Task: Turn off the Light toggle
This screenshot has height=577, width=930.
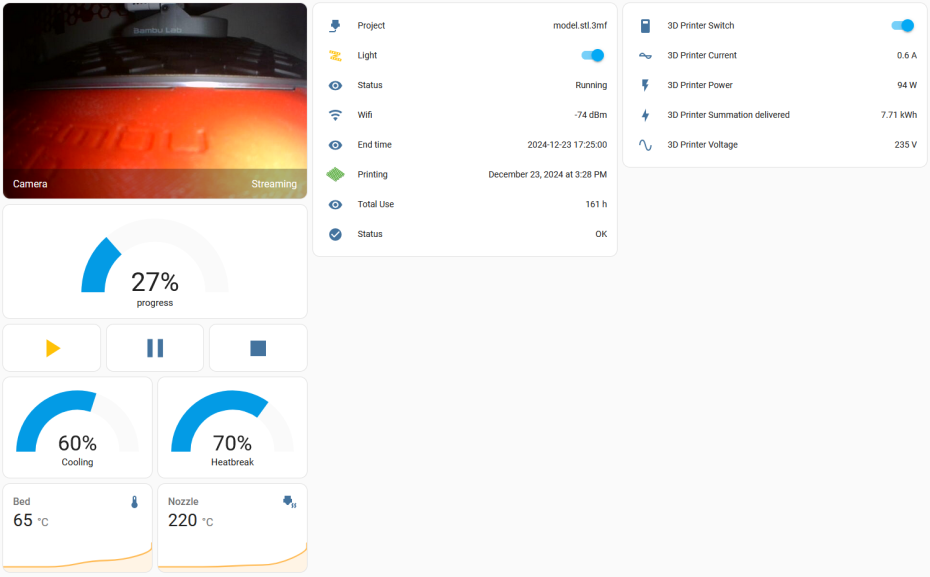Action: point(590,55)
